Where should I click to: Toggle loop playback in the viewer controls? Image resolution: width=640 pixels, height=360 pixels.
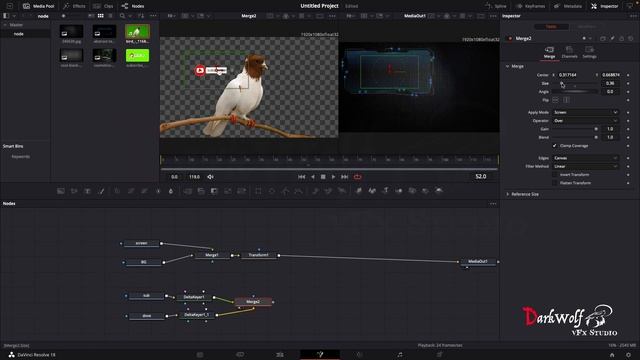[x=358, y=177]
